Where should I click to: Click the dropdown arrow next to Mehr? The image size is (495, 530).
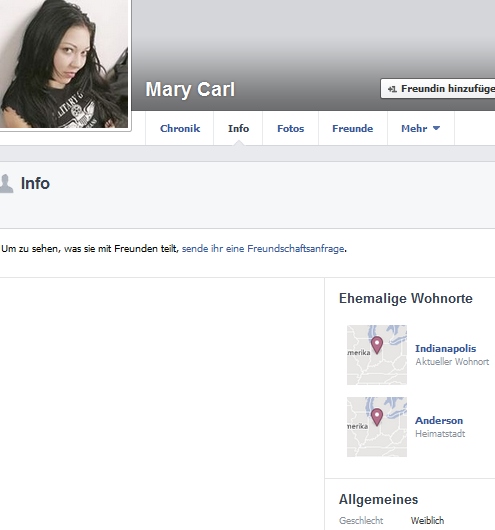tap(436, 128)
